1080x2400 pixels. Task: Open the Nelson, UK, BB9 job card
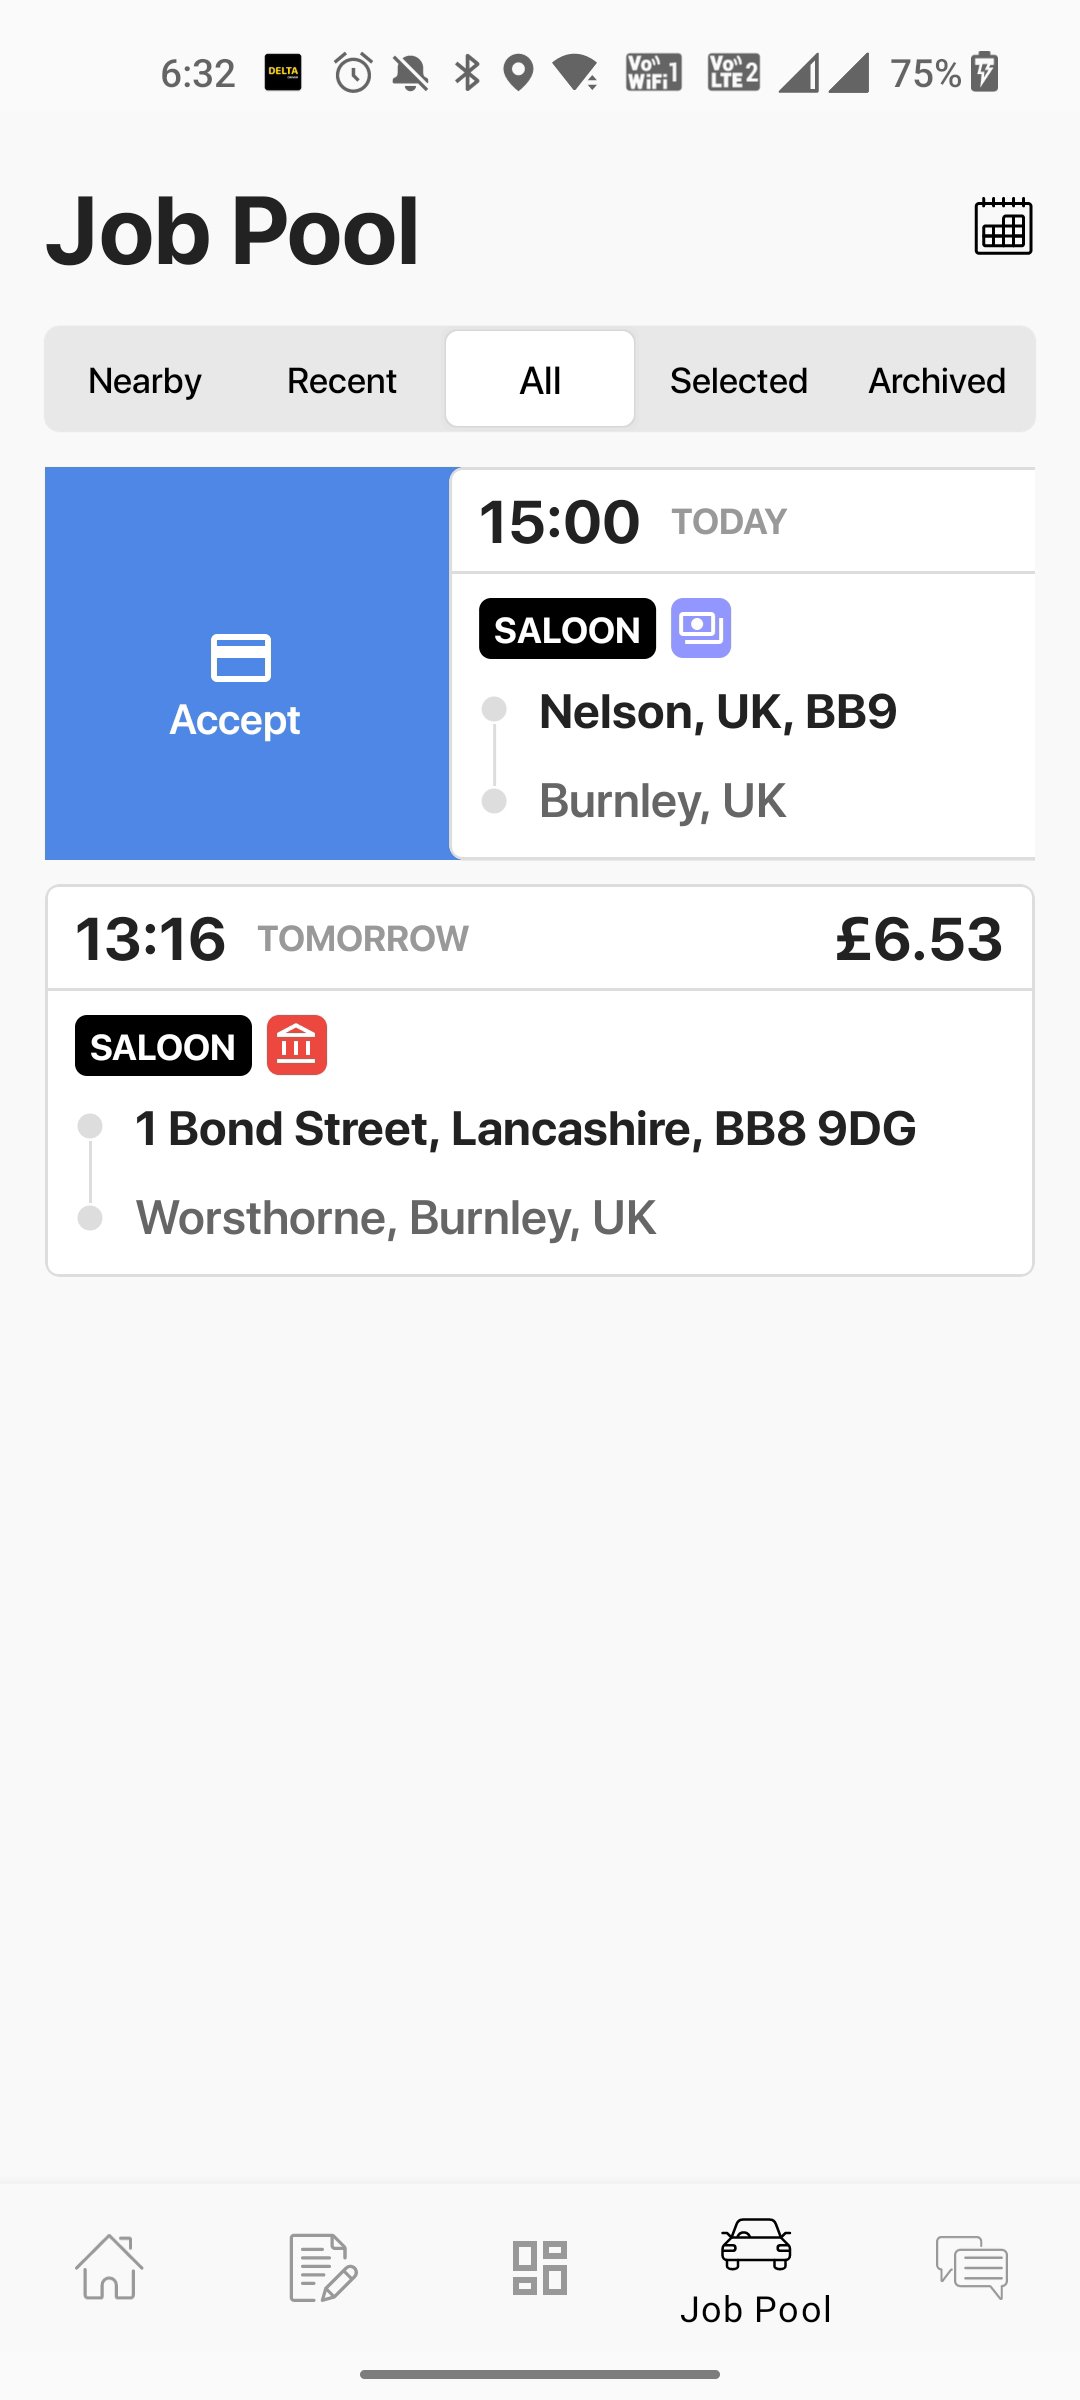pos(717,712)
